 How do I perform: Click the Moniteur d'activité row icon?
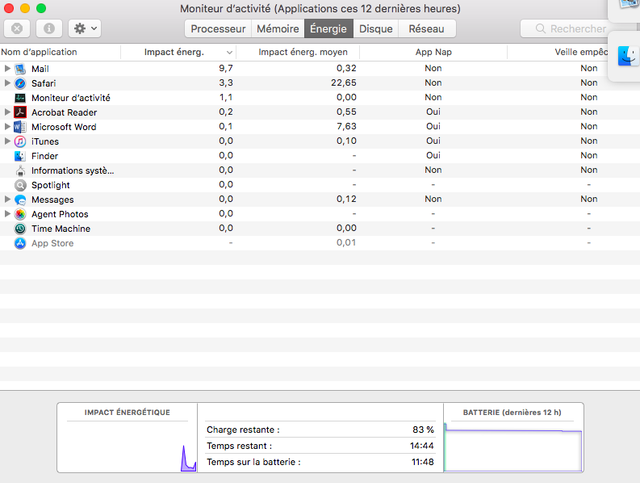[20, 98]
